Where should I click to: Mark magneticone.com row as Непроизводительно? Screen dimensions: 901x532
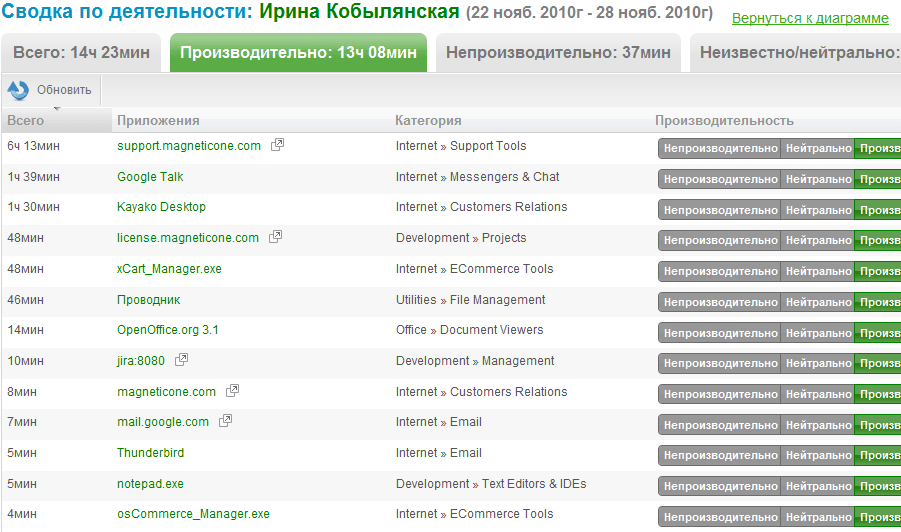pos(719,394)
